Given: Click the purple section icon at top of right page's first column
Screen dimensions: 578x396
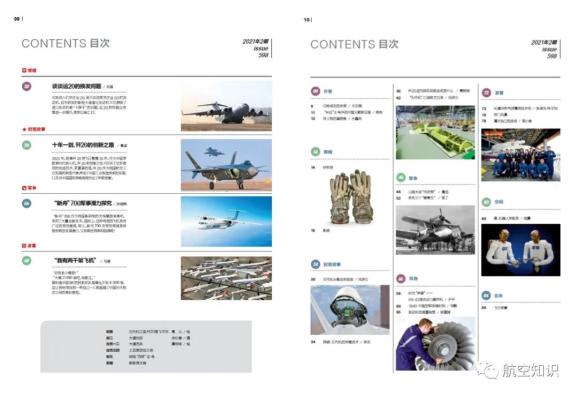Looking at the screenshot, I should coord(315,91).
